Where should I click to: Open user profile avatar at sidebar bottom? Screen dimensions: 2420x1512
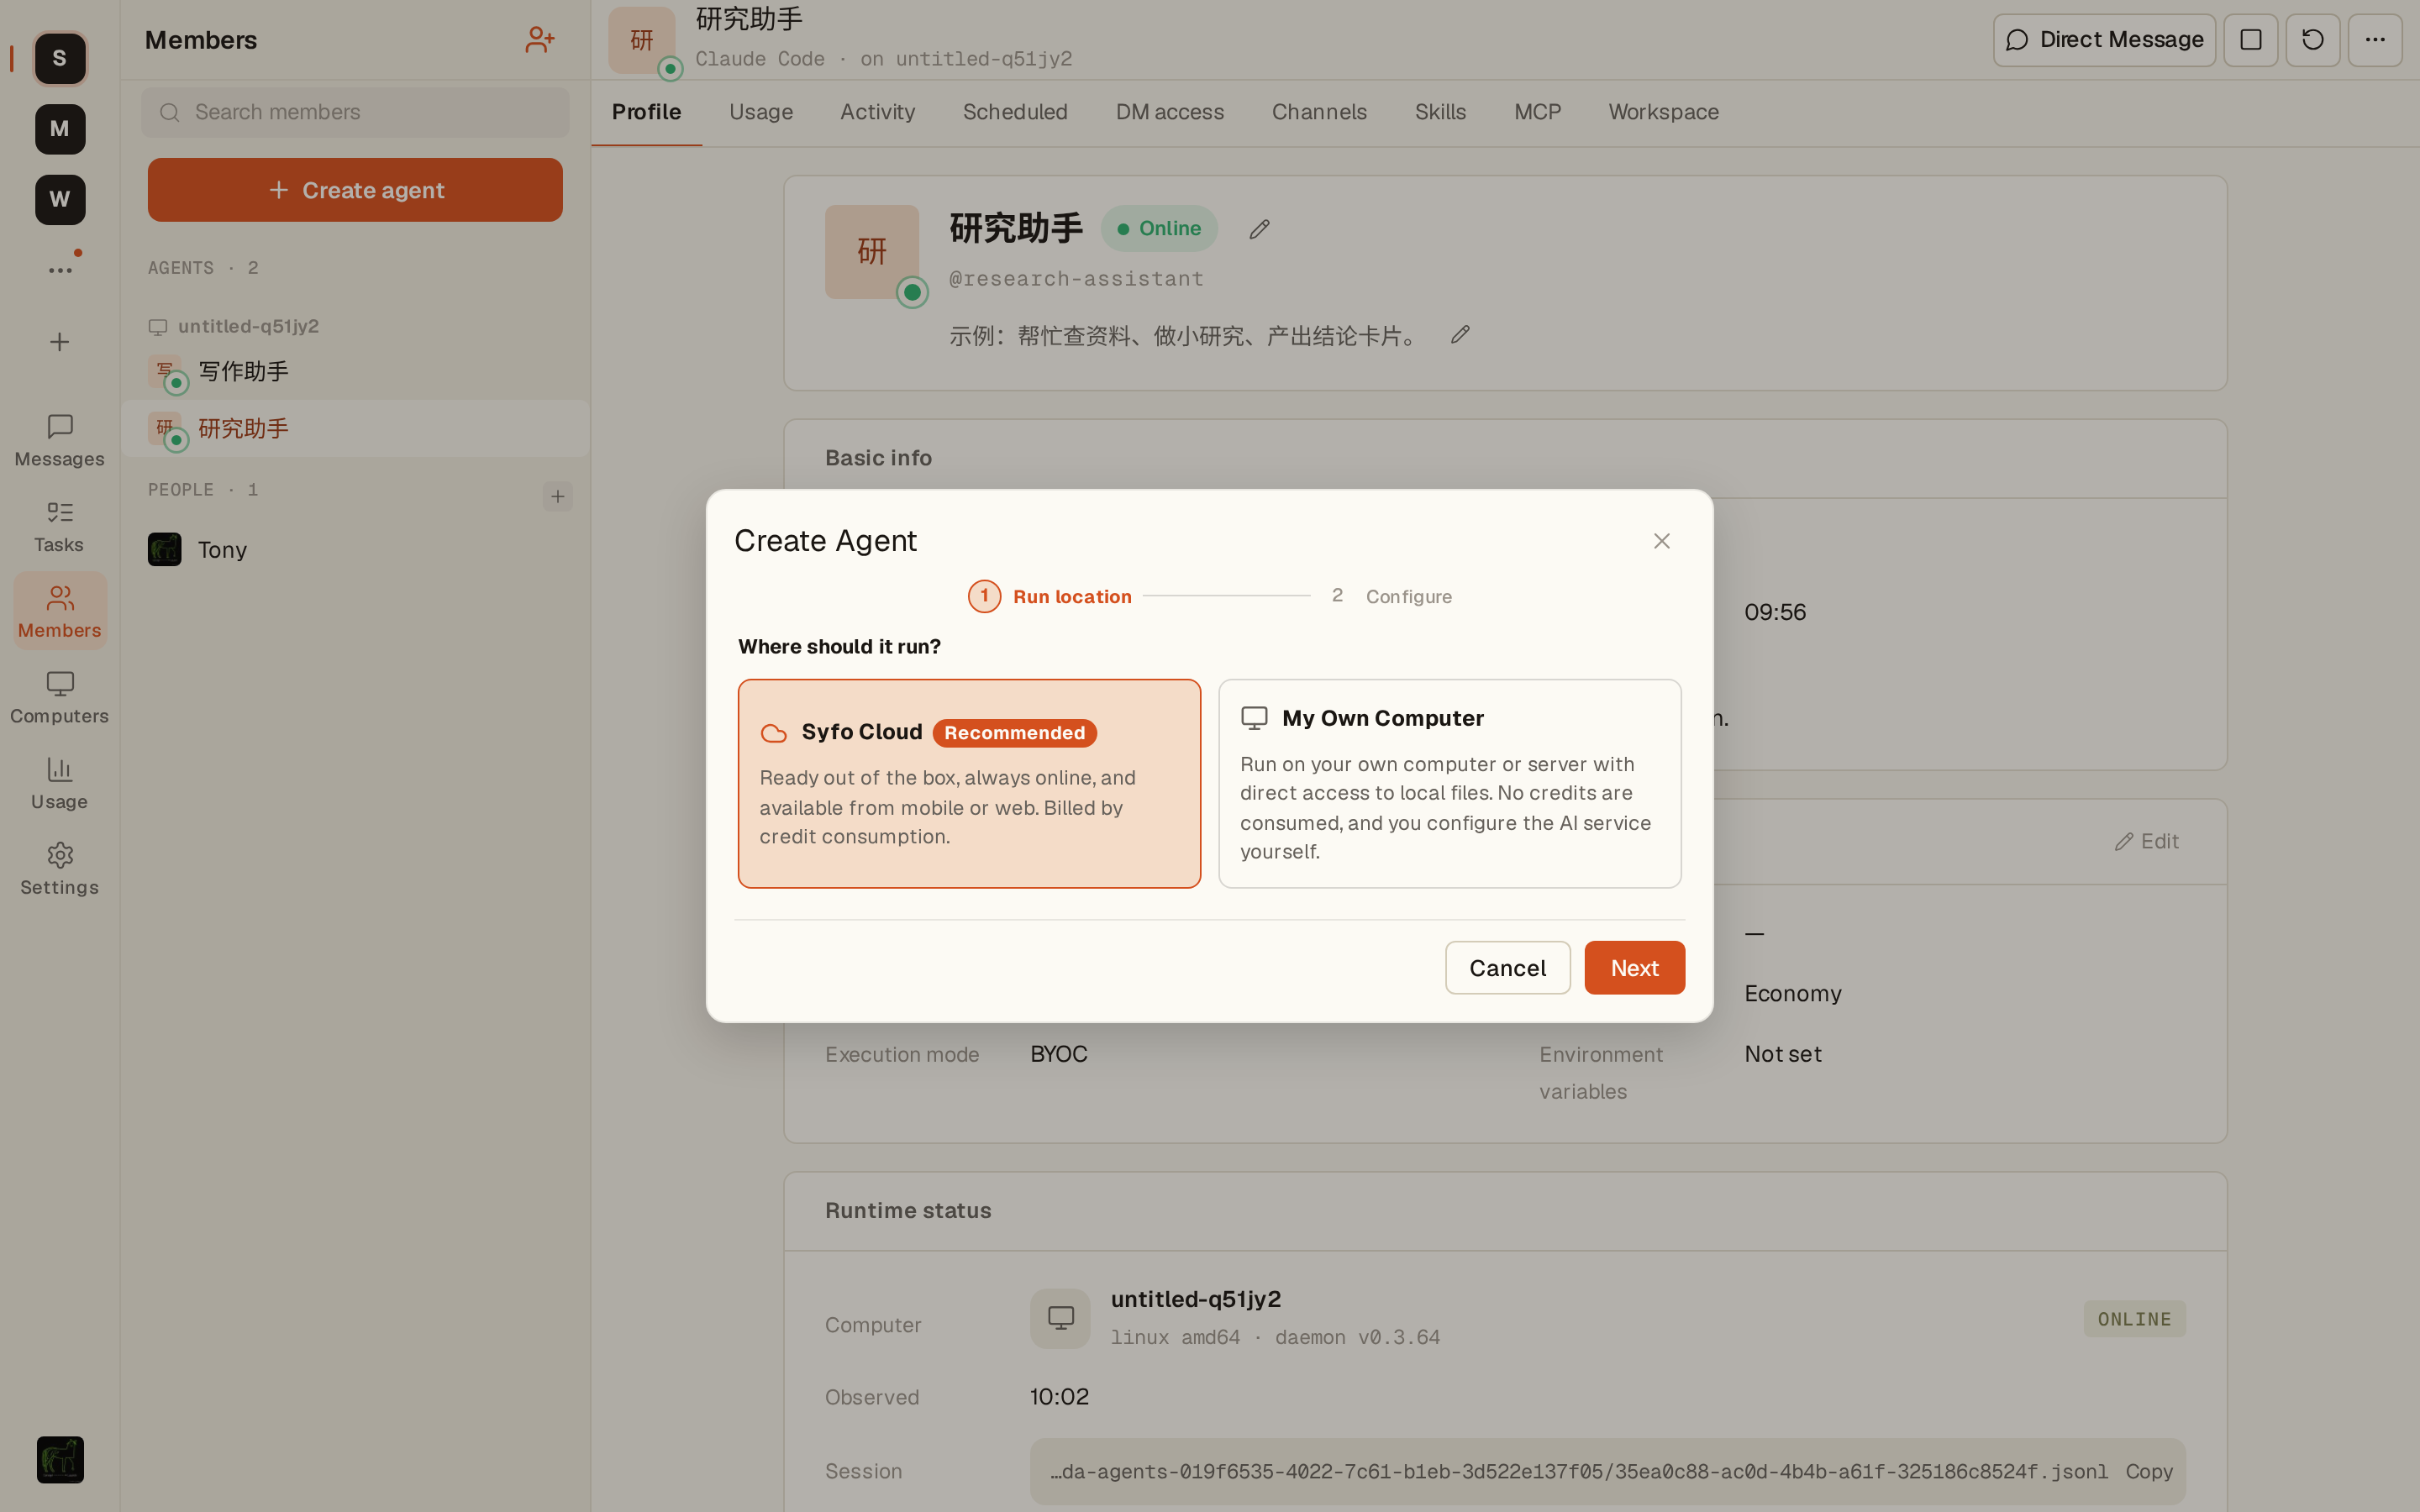60,1459
